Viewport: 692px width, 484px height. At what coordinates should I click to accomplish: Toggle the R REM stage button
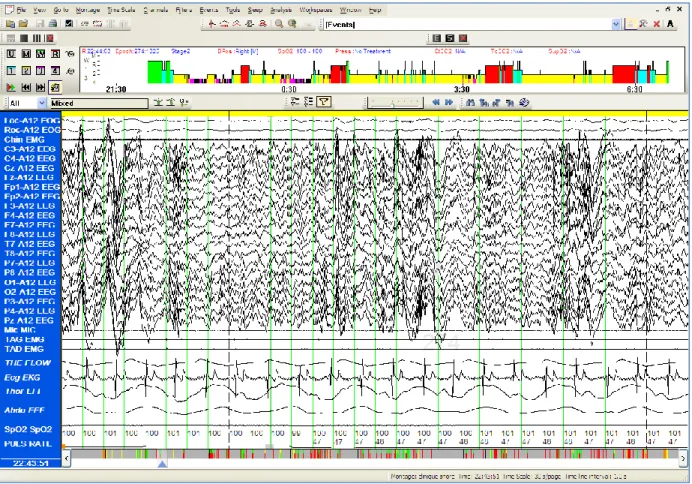(55, 54)
